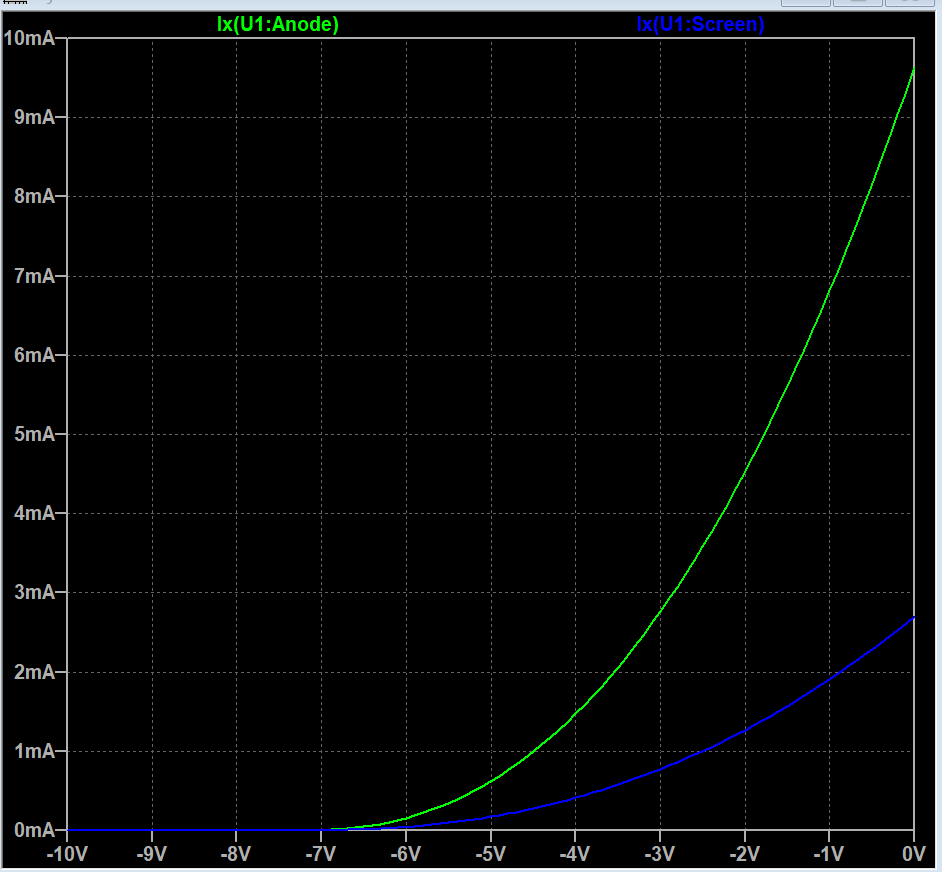Click the 0mA vertical axis label

coord(35,831)
